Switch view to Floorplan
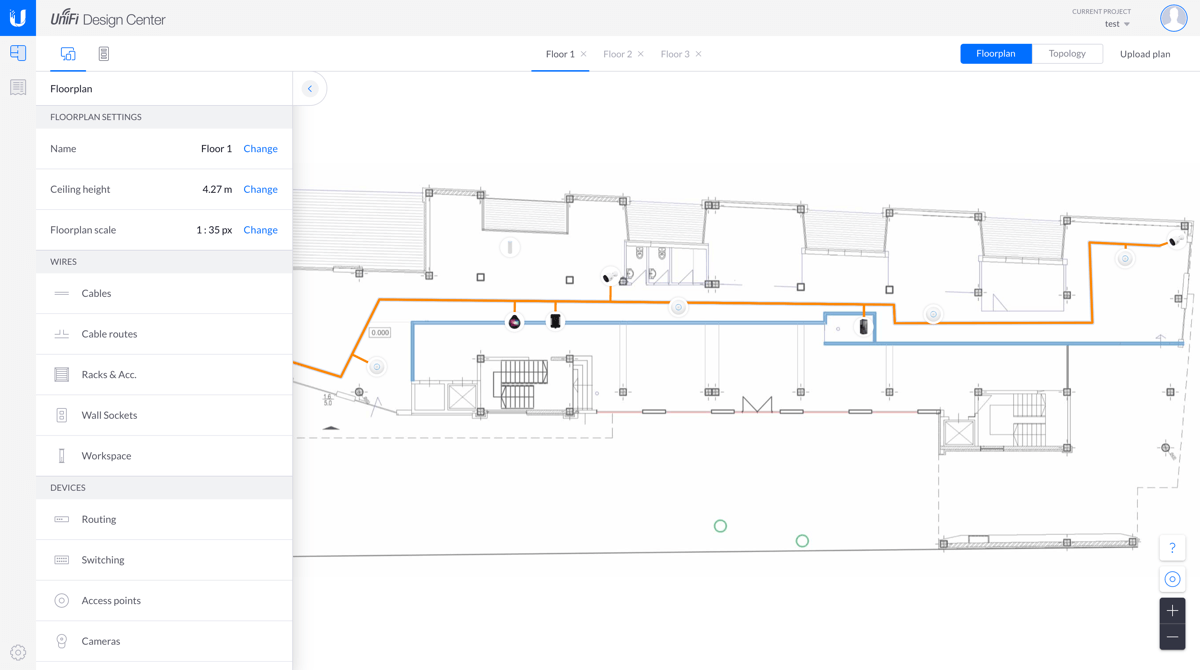This screenshot has height=670, width=1200. tap(995, 54)
